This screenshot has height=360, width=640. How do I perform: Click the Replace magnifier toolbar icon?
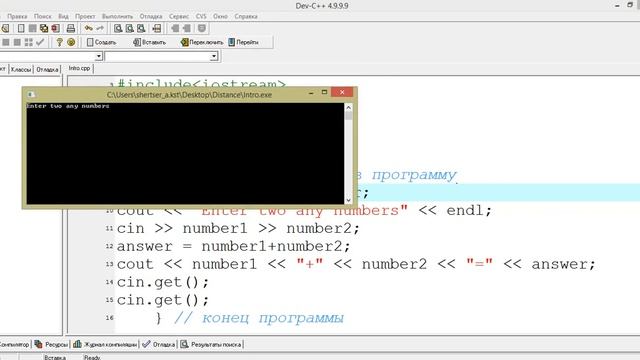coord(129,28)
